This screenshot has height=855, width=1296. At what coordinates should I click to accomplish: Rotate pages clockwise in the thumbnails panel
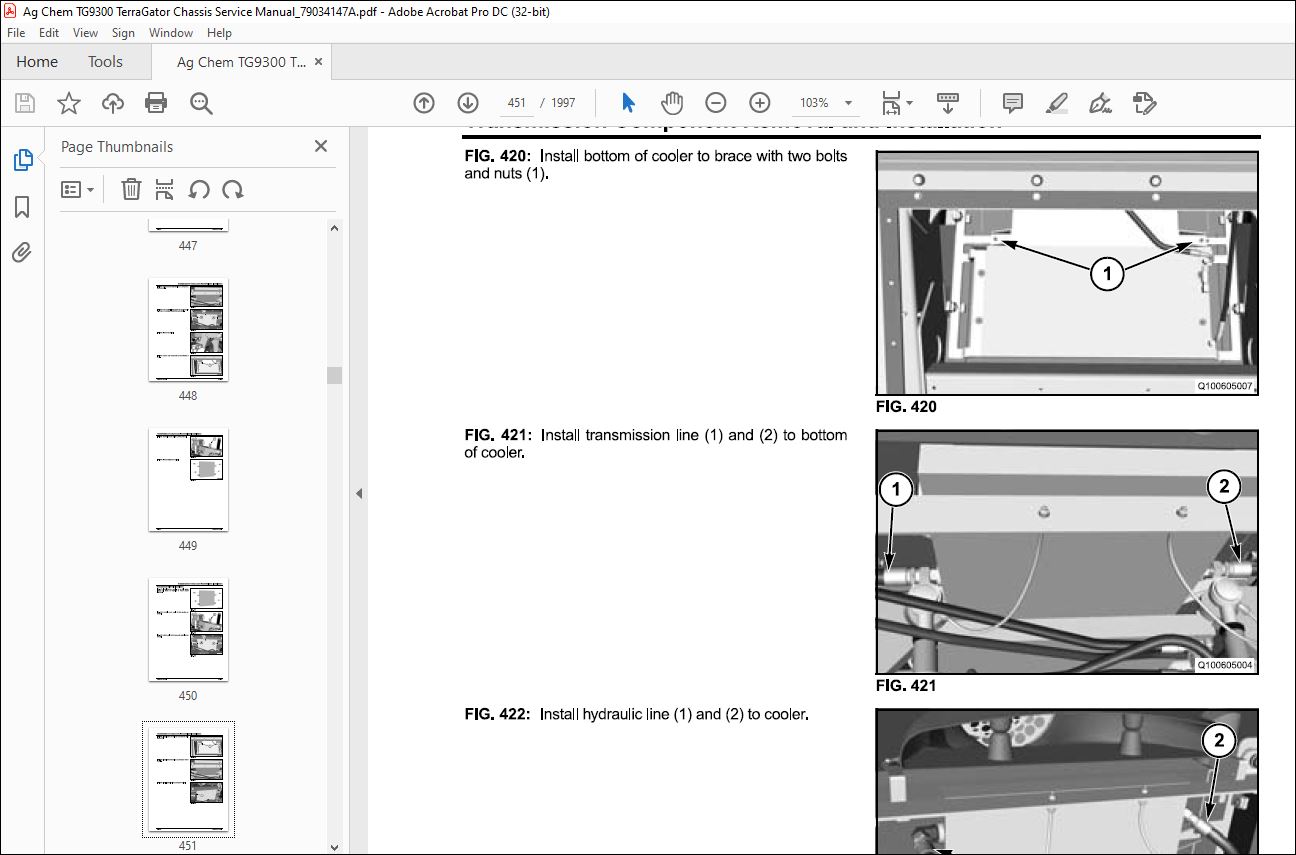click(232, 189)
